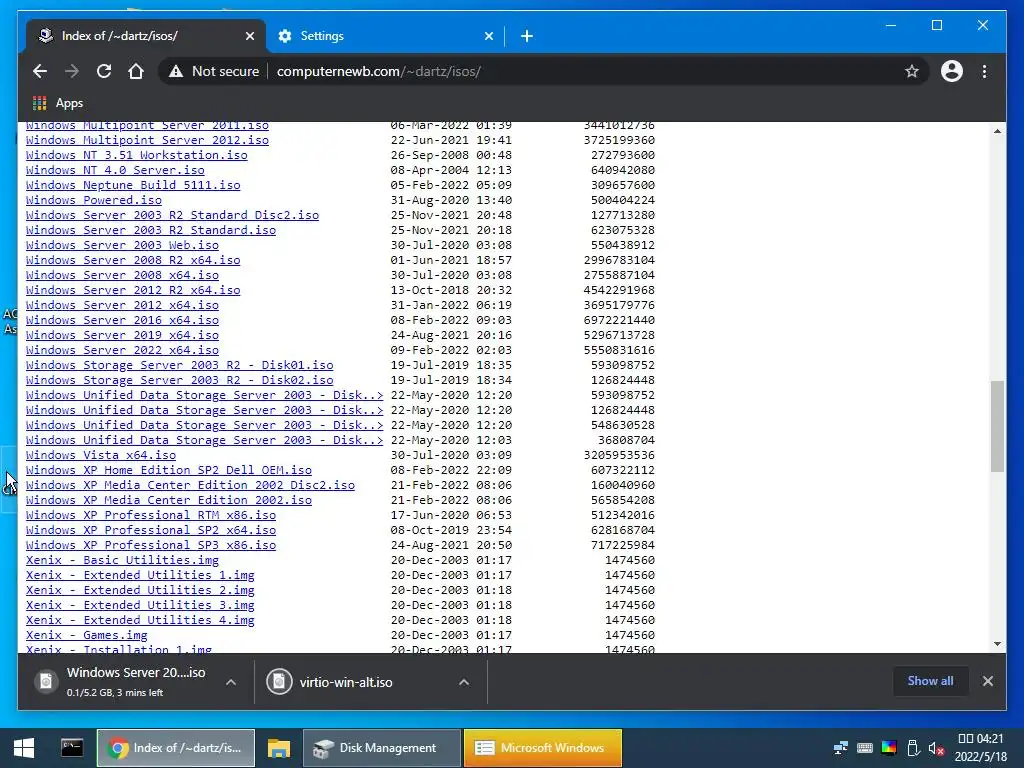This screenshot has width=1024, height=768.
Task: Open Xenix - Basic Utilities.img link
Action: (x=122, y=561)
